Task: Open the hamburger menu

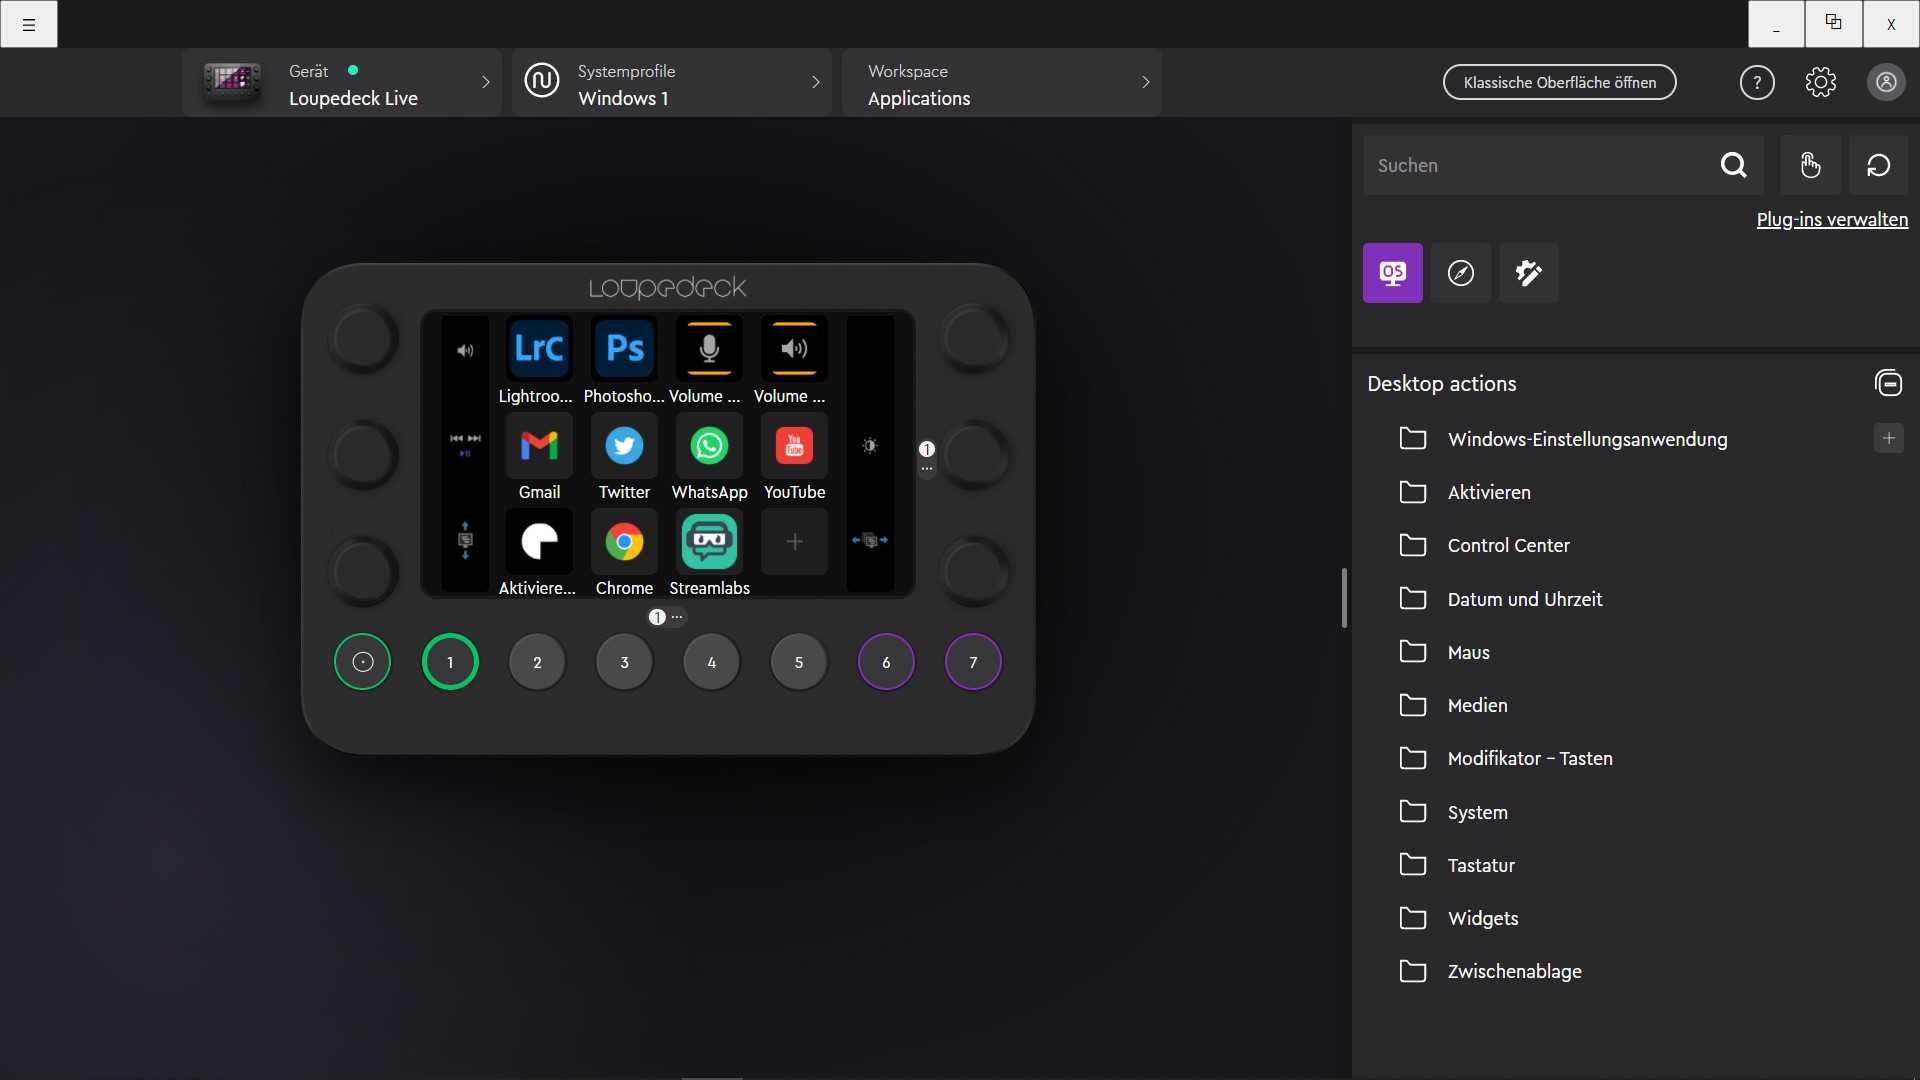Action: 29,24
